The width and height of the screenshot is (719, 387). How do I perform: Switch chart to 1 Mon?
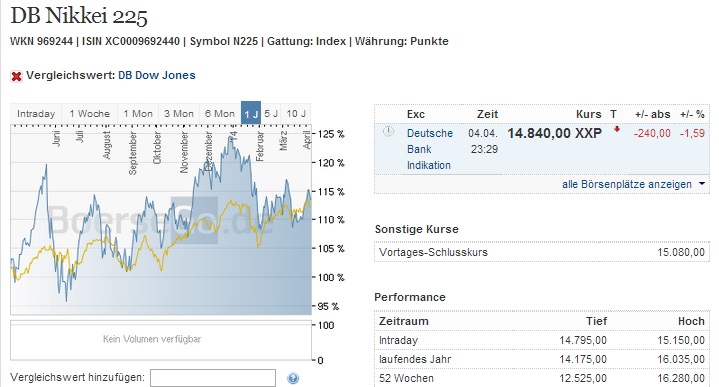pos(138,114)
